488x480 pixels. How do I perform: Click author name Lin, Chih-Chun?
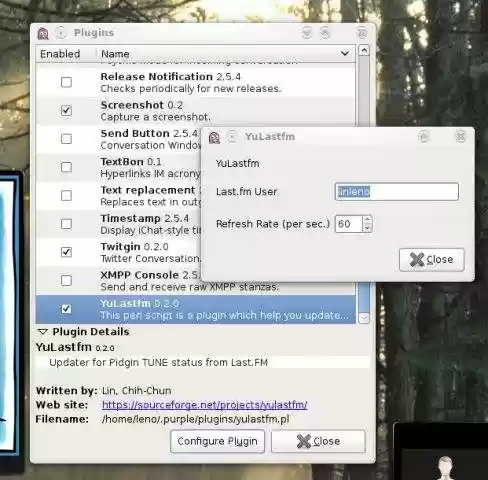tap(137, 390)
